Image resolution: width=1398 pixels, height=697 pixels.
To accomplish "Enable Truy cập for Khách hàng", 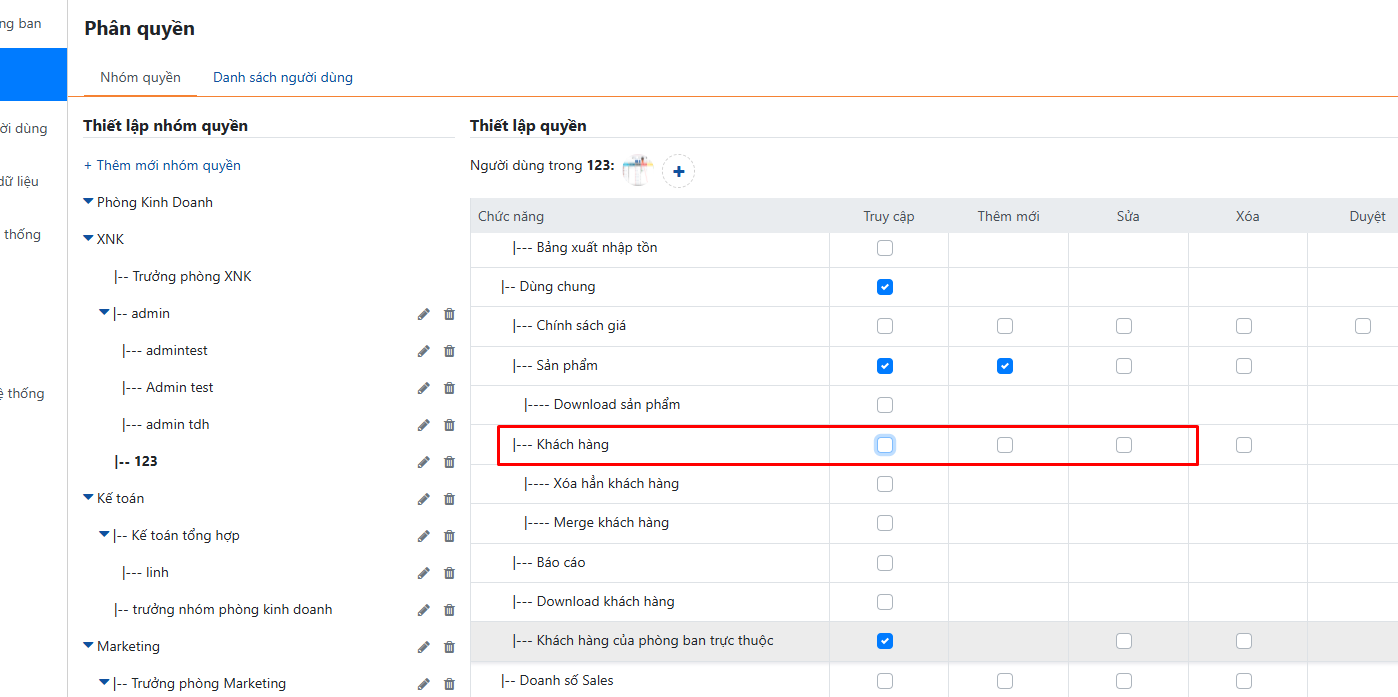I will [885, 445].
